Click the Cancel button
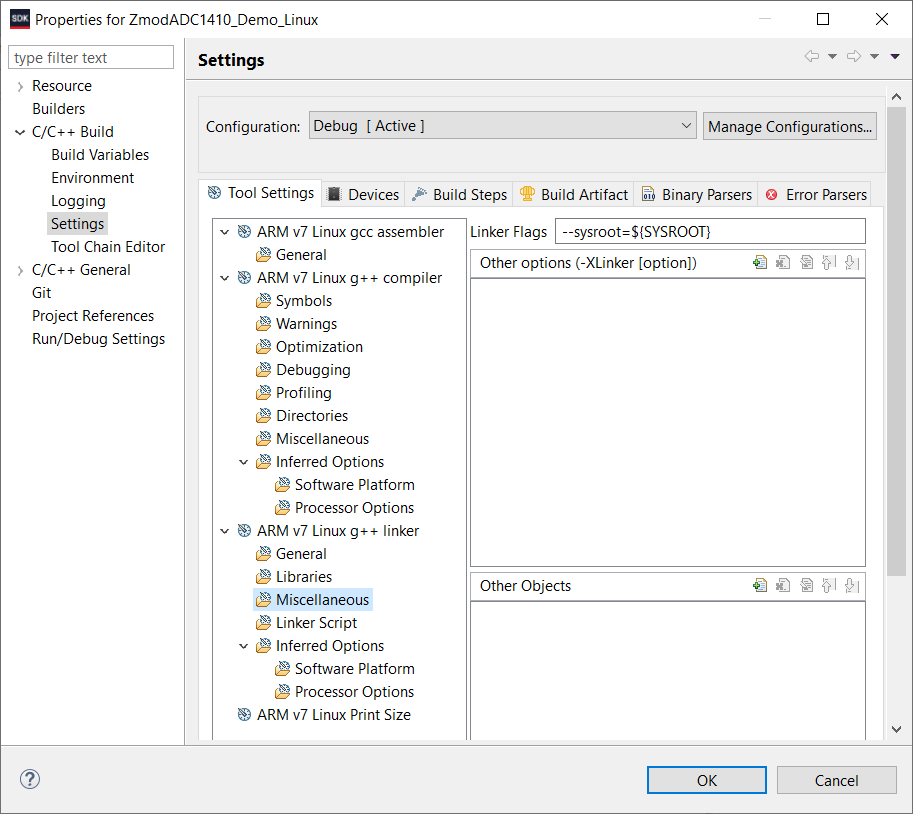This screenshot has height=814, width=913. coord(836,780)
